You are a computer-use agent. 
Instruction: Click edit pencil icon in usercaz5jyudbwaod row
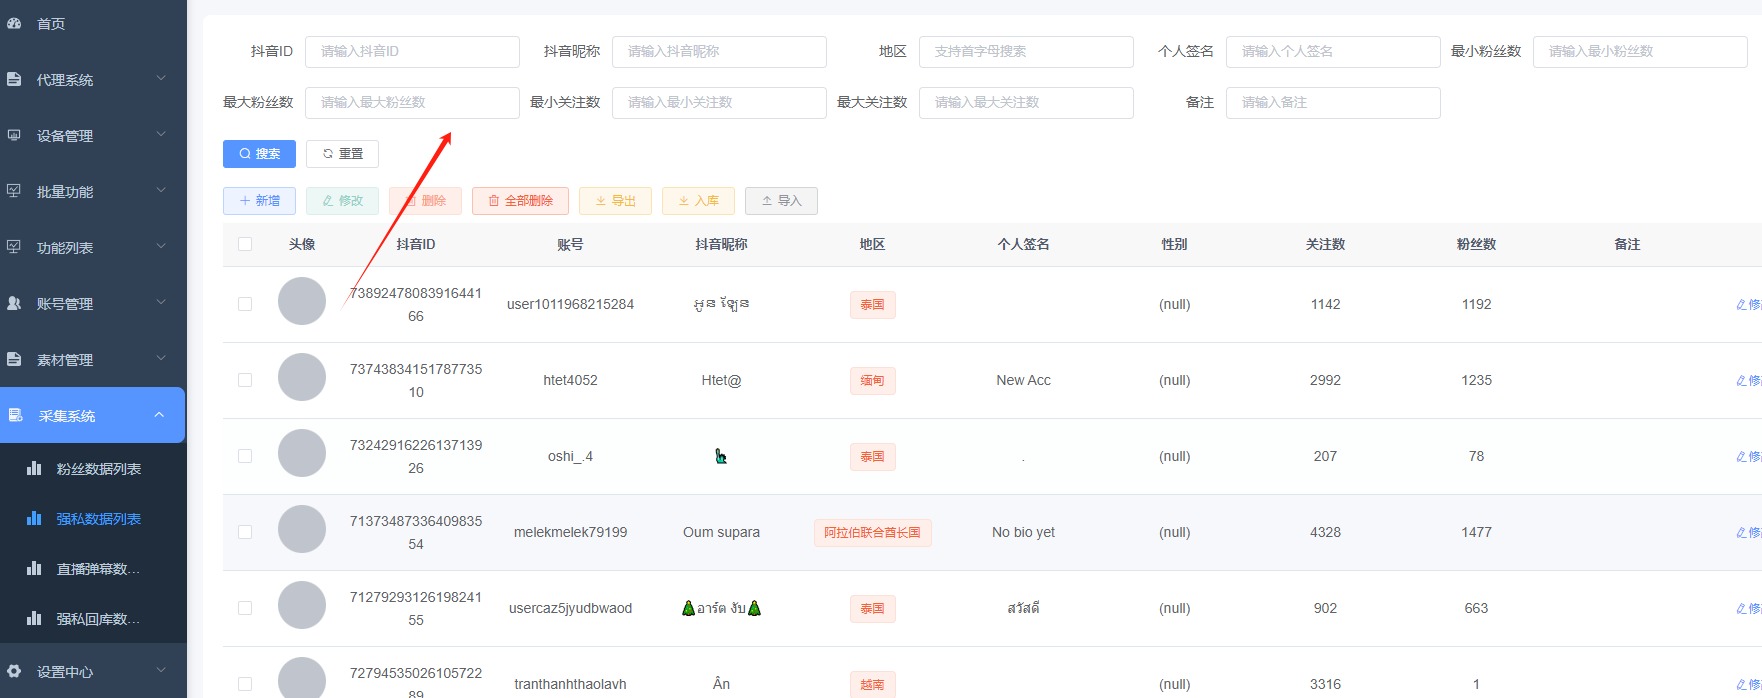(x=1741, y=608)
